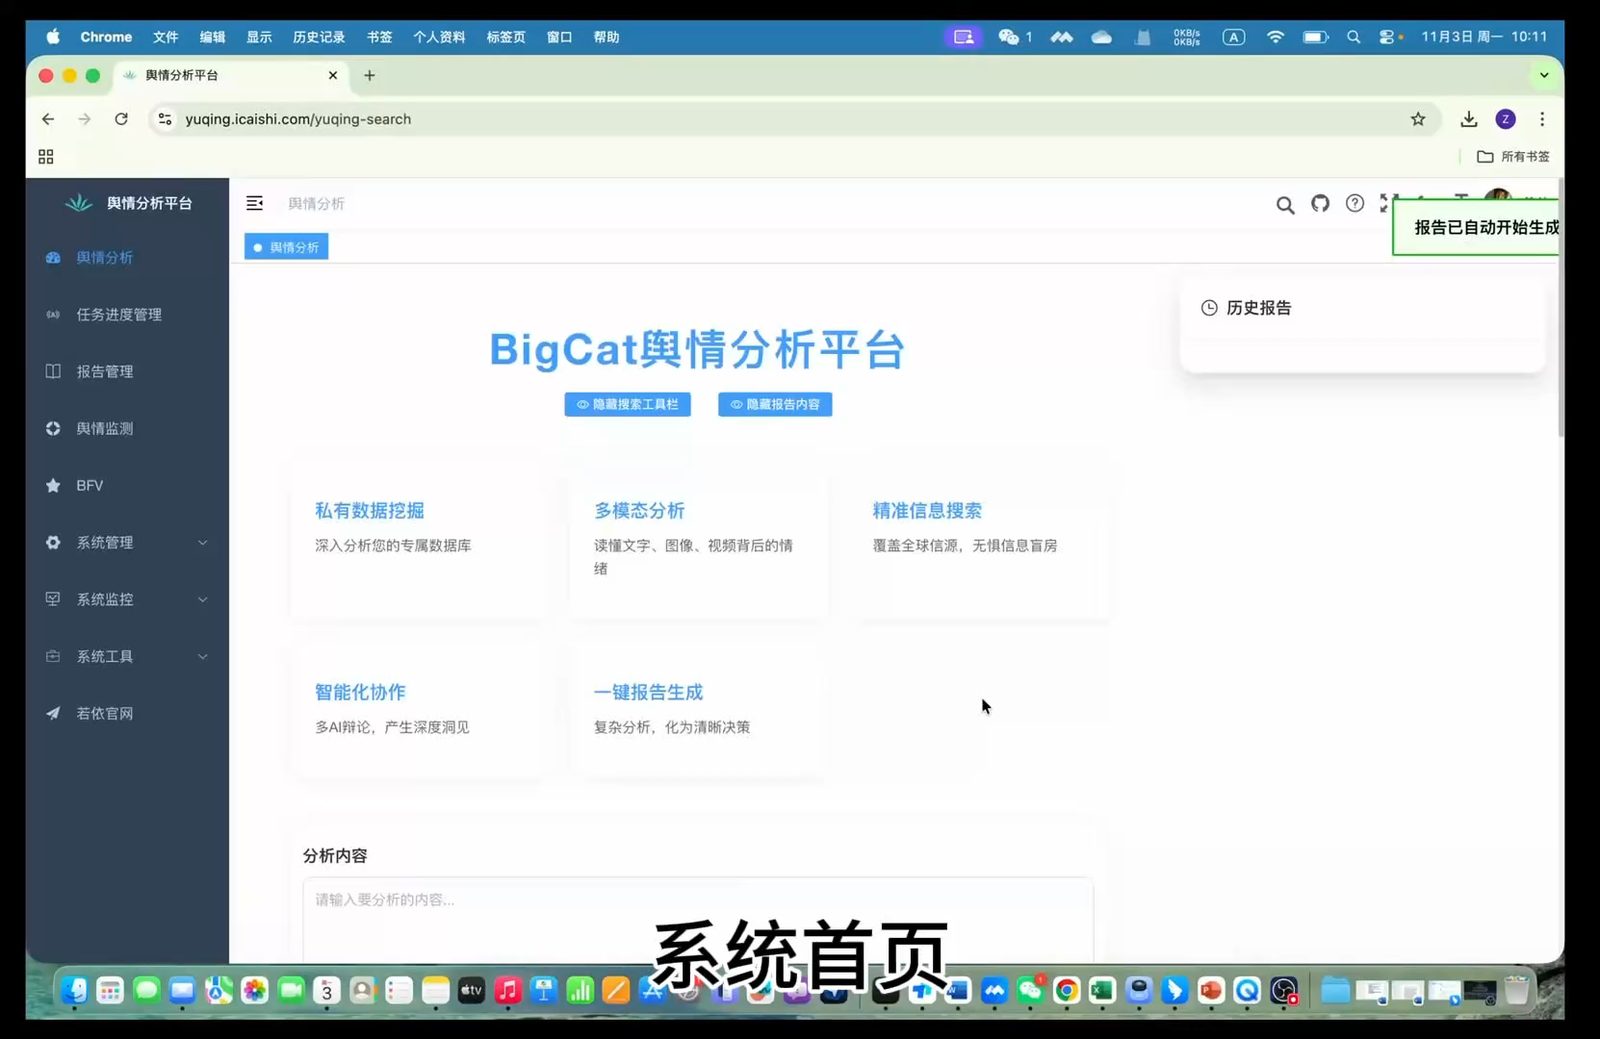Open Numbers app in the Dock
Viewport: 1600px width, 1039px height.
click(580, 991)
